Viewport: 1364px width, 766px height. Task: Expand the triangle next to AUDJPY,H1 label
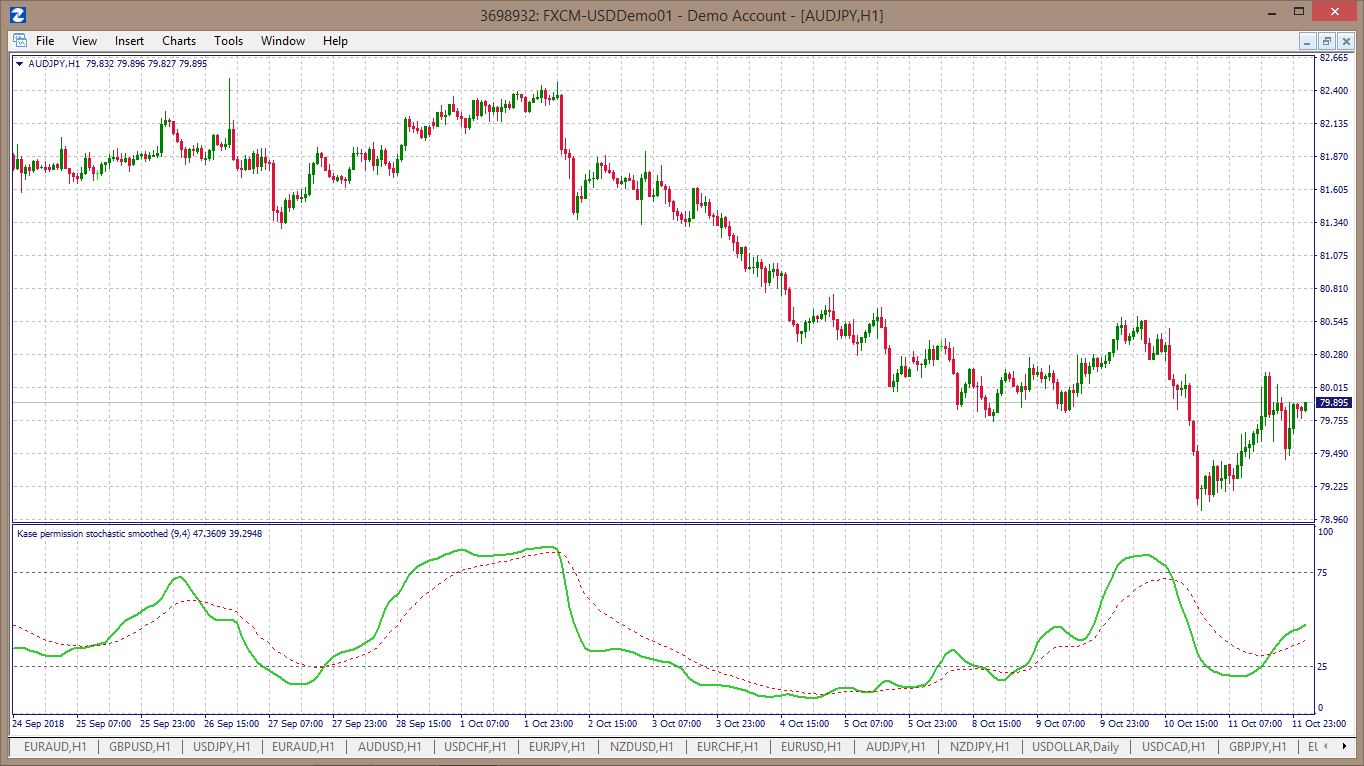[x=20, y=64]
